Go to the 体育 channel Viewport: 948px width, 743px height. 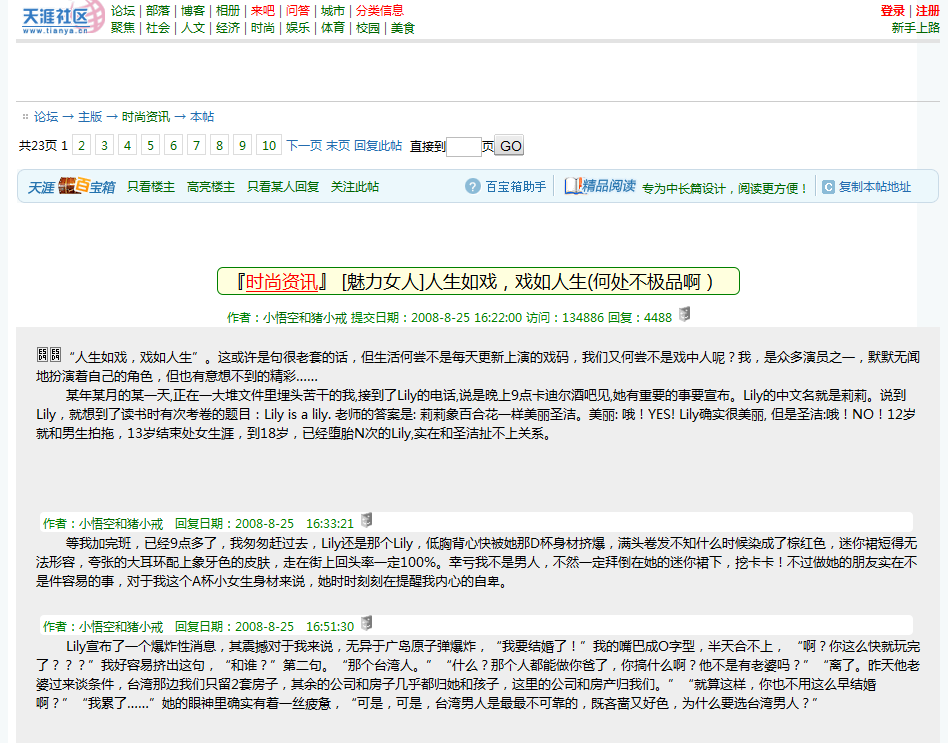tap(333, 28)
